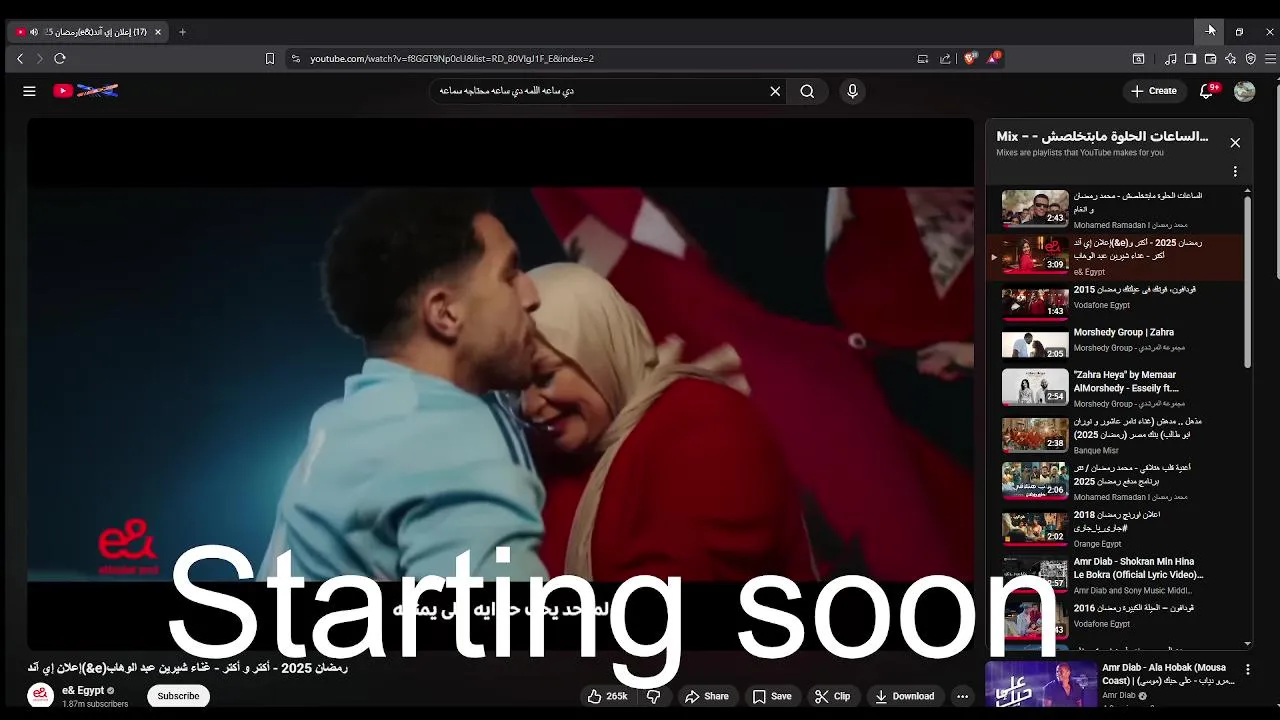Viewport: 1280px width, 720px height.
Task: Save video using the Save button
Action: [772, 696]
